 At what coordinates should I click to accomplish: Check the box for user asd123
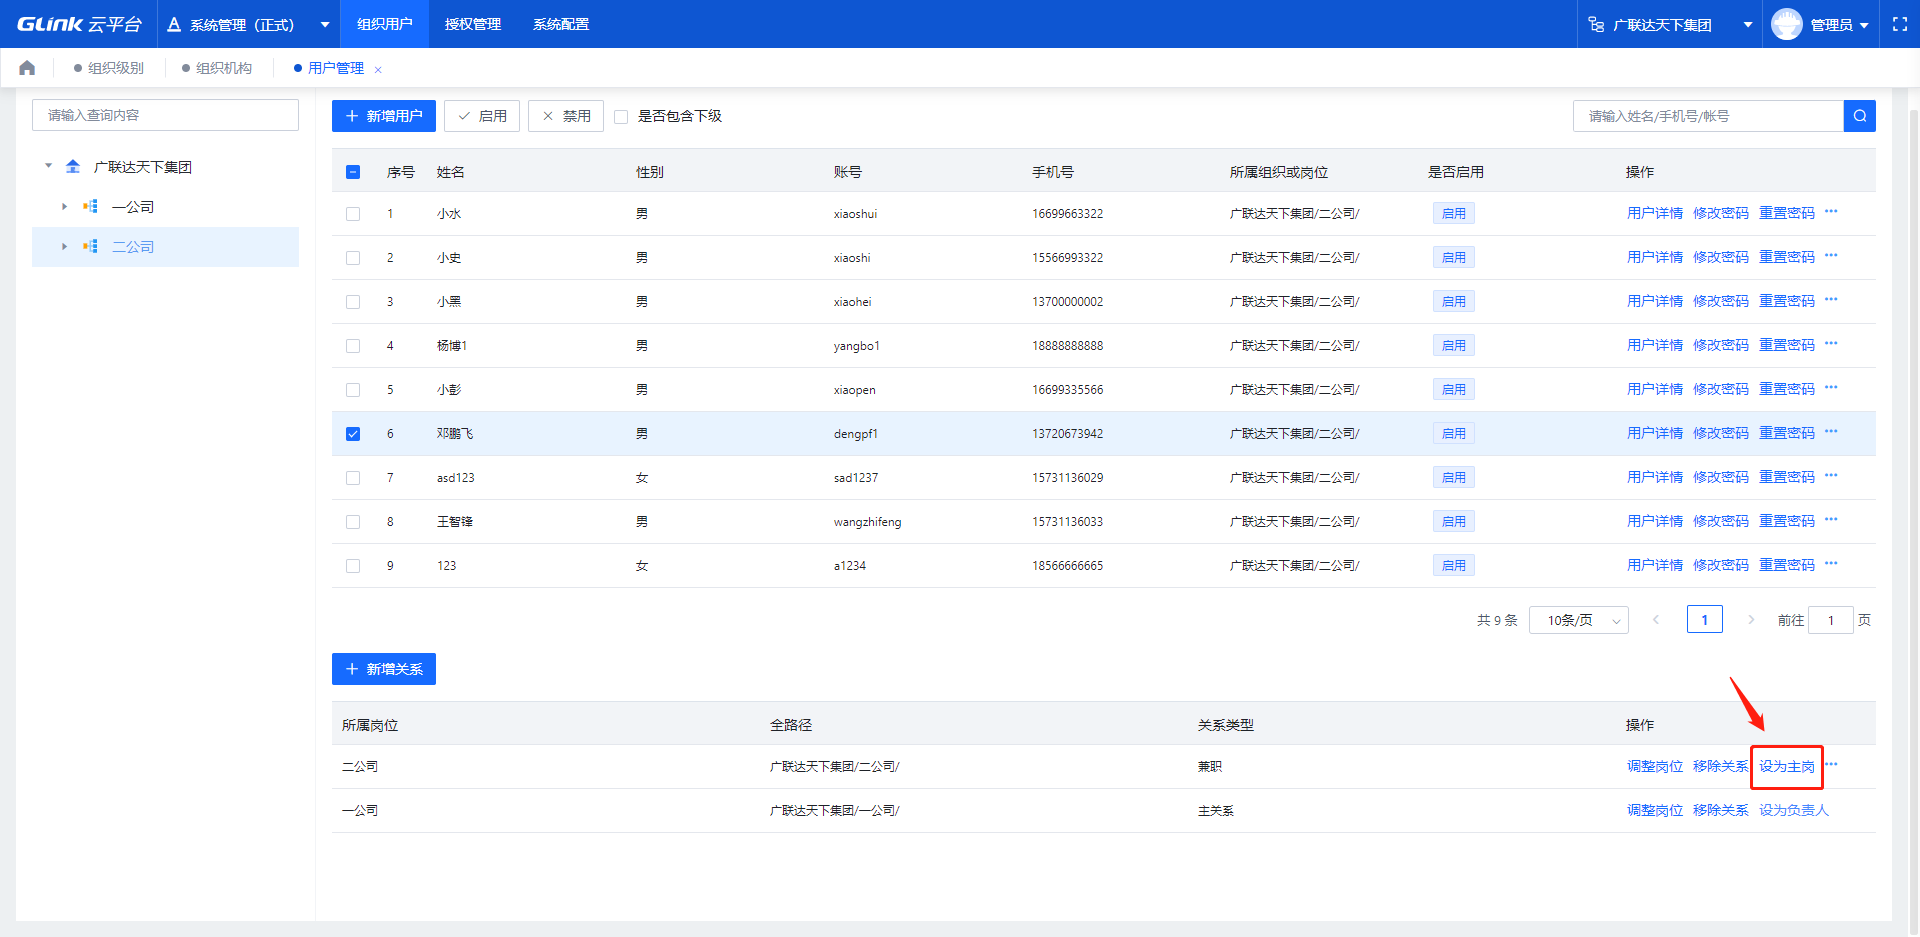pos(353,478)
